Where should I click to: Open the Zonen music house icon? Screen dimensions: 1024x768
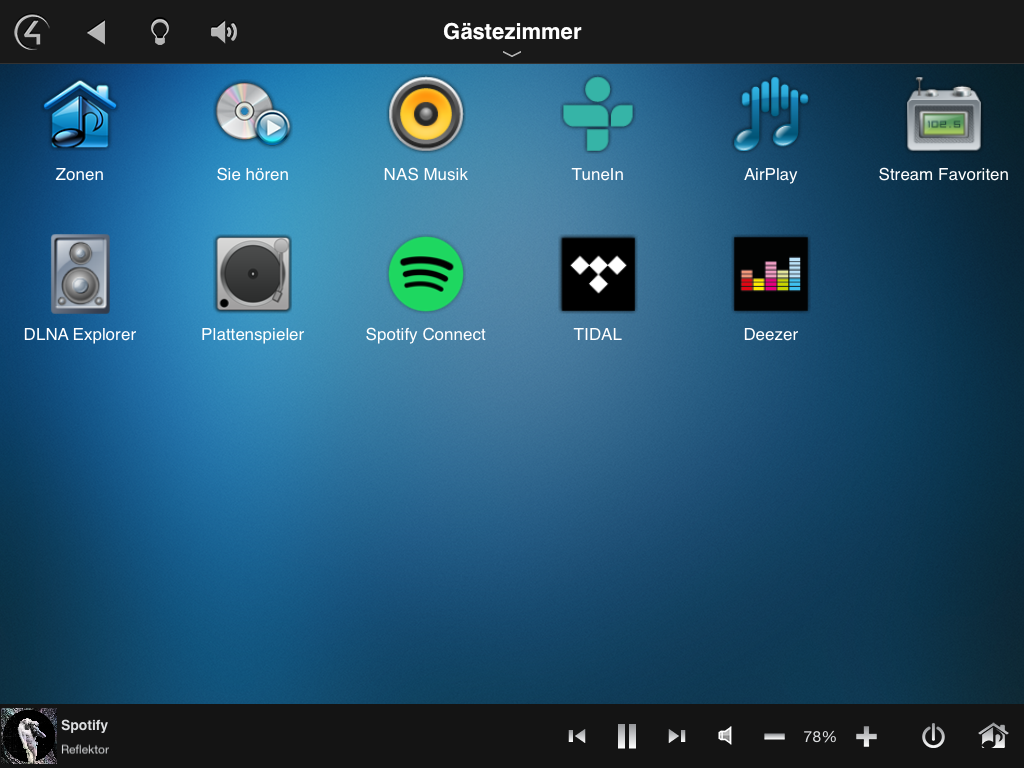[x=80, y=115]
